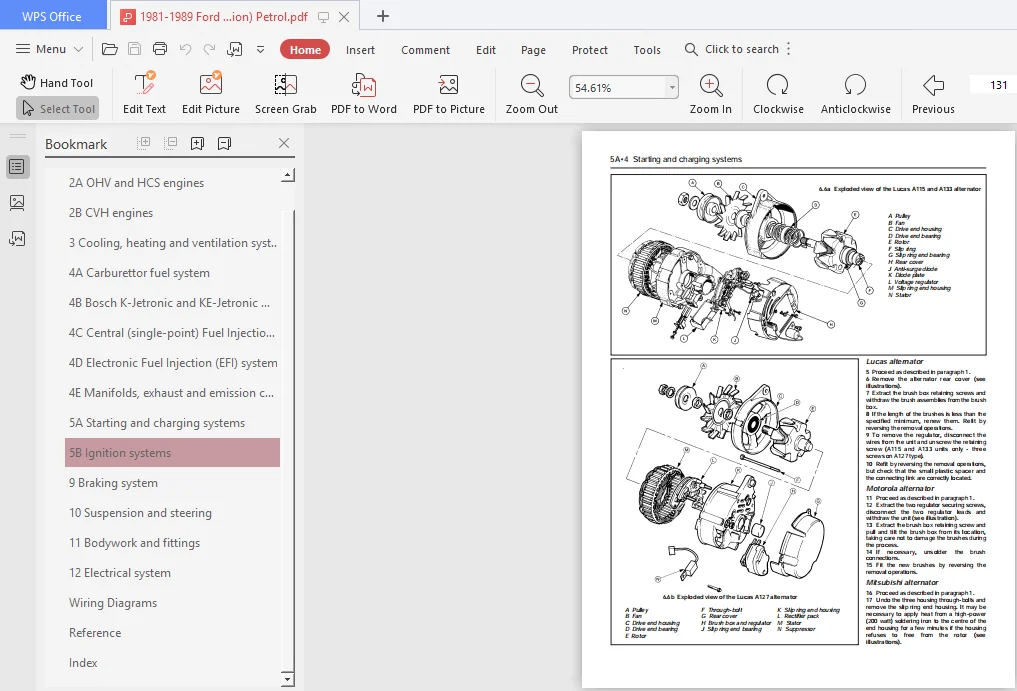Image resolution: width=1017 pixels, height=691 pixels.
Task: Click the Redo arrow icon
Action: [x=209, y=49]
